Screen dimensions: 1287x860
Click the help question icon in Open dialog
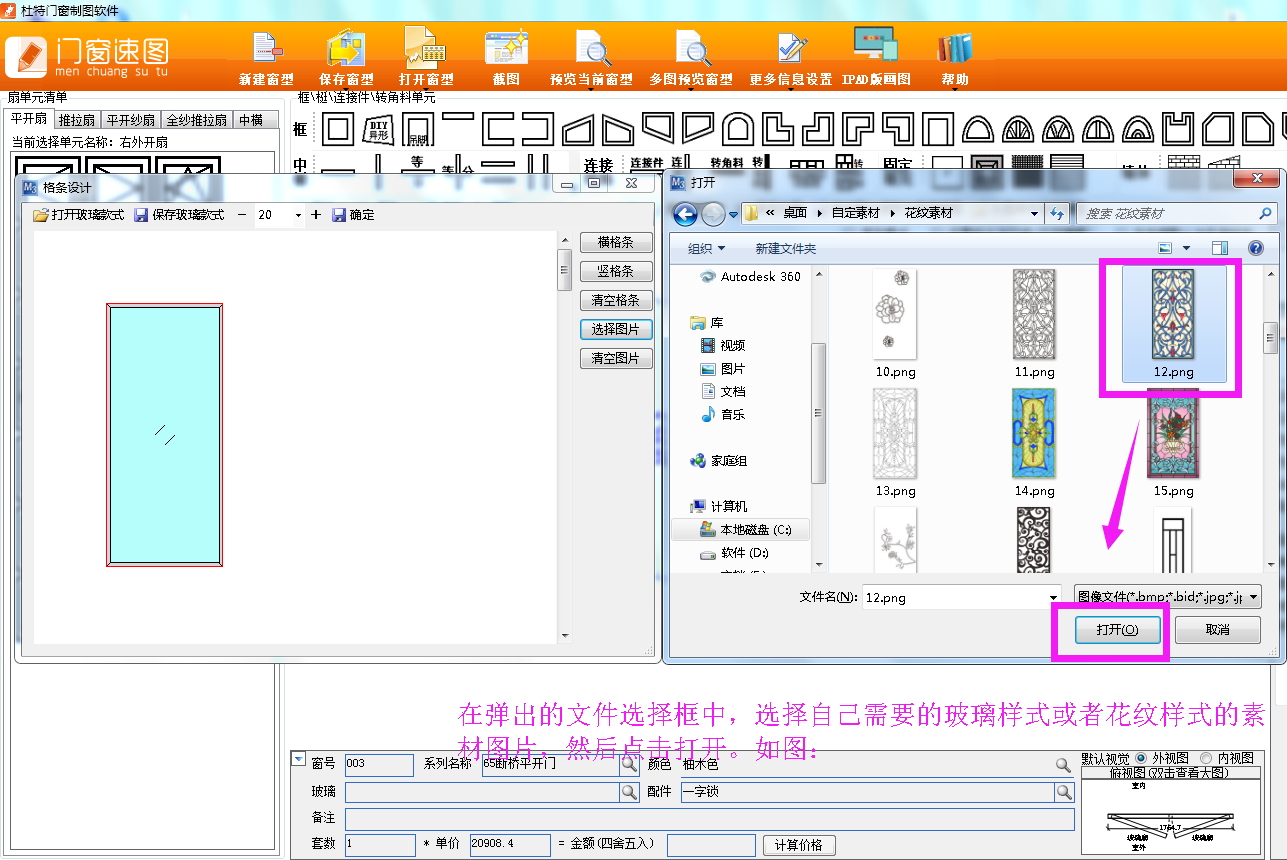(1255, 248)
